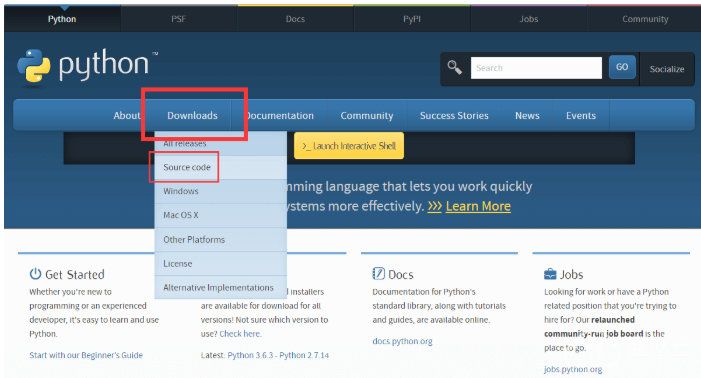
Task: Click the Check here link
Action: [240, 333]
